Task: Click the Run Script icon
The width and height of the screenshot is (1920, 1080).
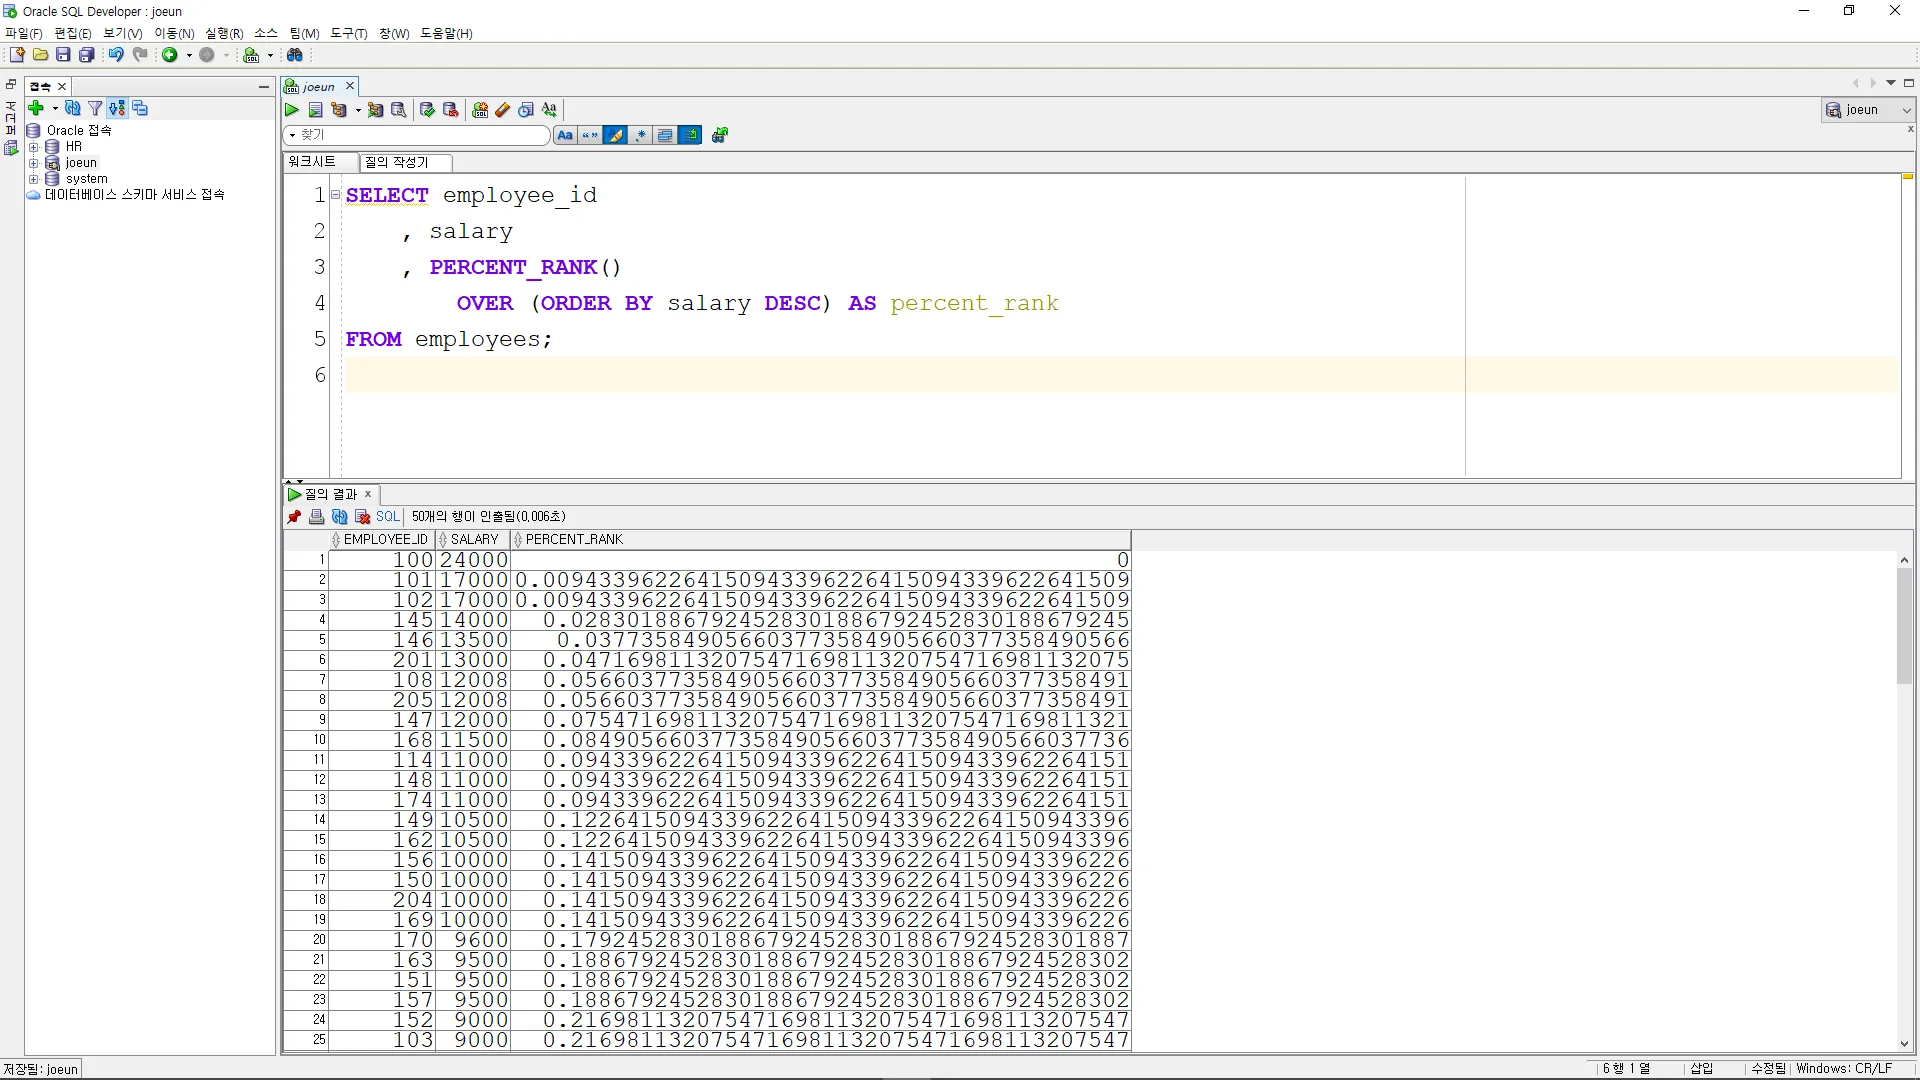Action: [x=315, y=110]
